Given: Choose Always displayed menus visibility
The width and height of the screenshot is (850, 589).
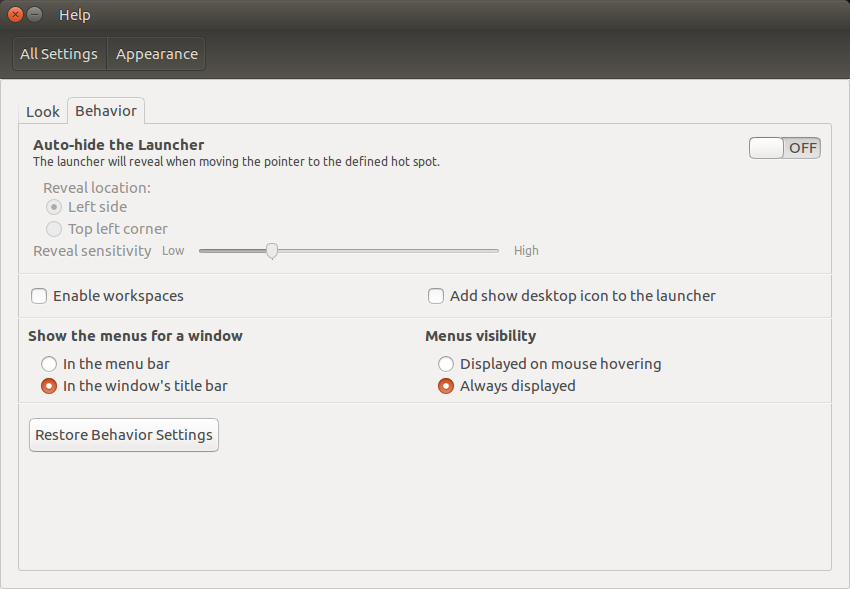Looking at the screenshot, I should click(x=446, y=386).
